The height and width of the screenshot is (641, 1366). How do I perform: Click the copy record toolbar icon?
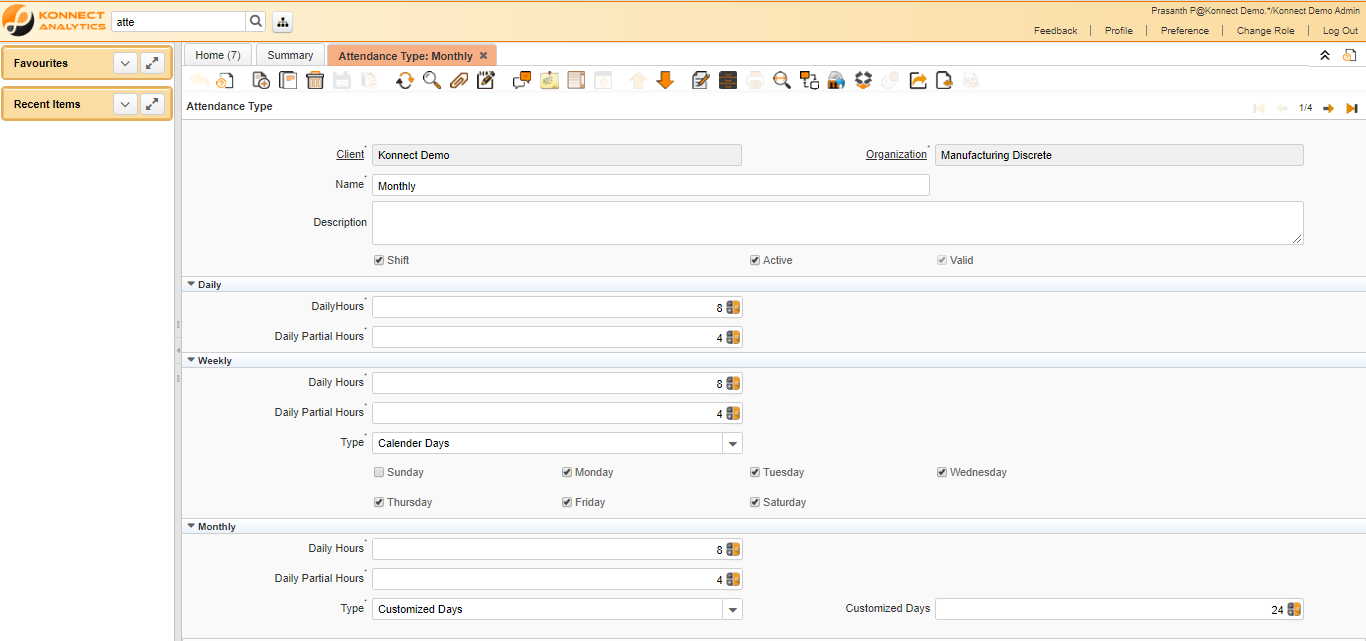pyautogui.click(x=288, y=80)
